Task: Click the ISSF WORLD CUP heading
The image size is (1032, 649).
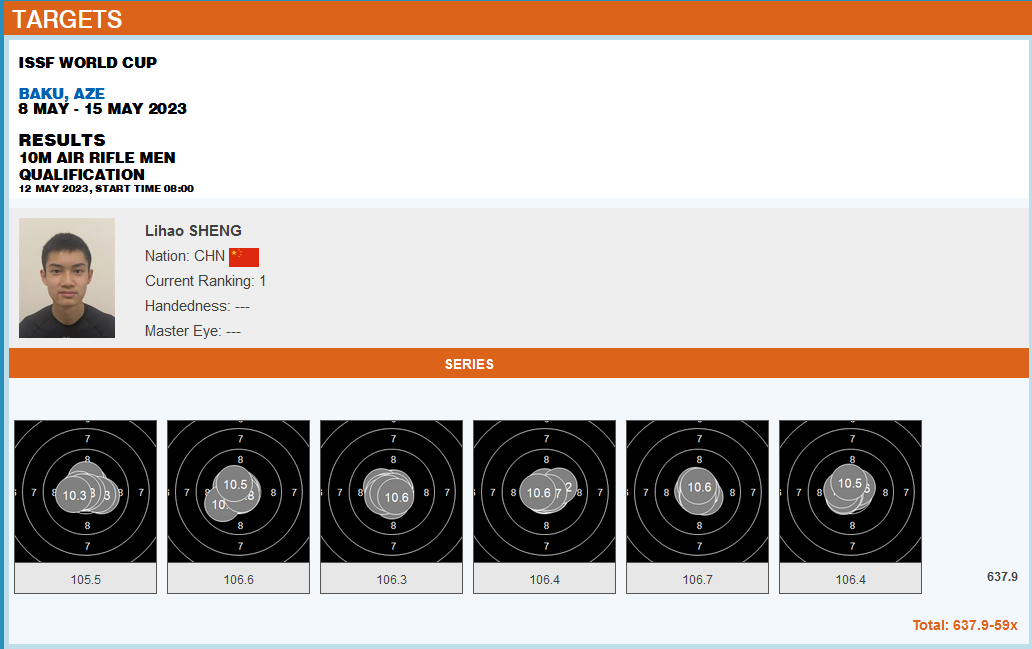Action: click(x=88, y=63)
